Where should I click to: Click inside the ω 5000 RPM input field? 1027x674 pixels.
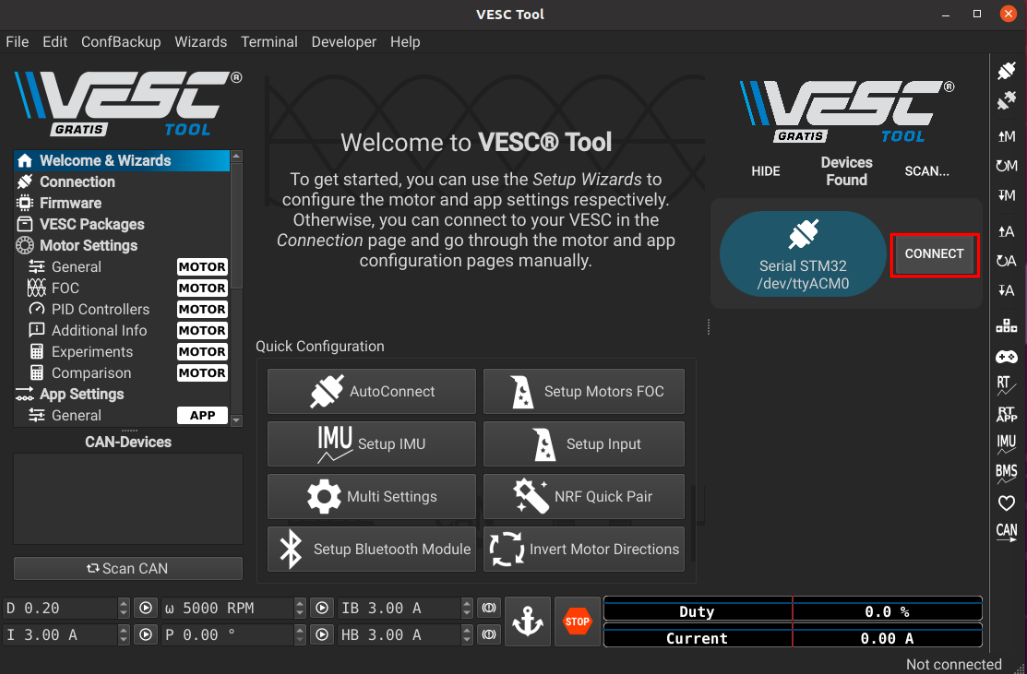tap(227, 608)
